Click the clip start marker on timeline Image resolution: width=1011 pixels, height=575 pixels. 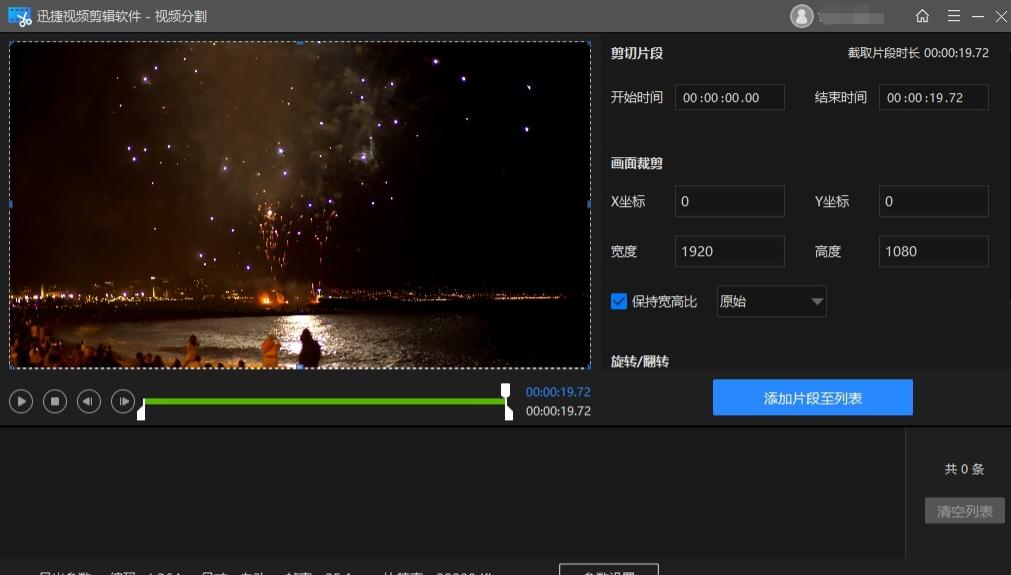141,411
